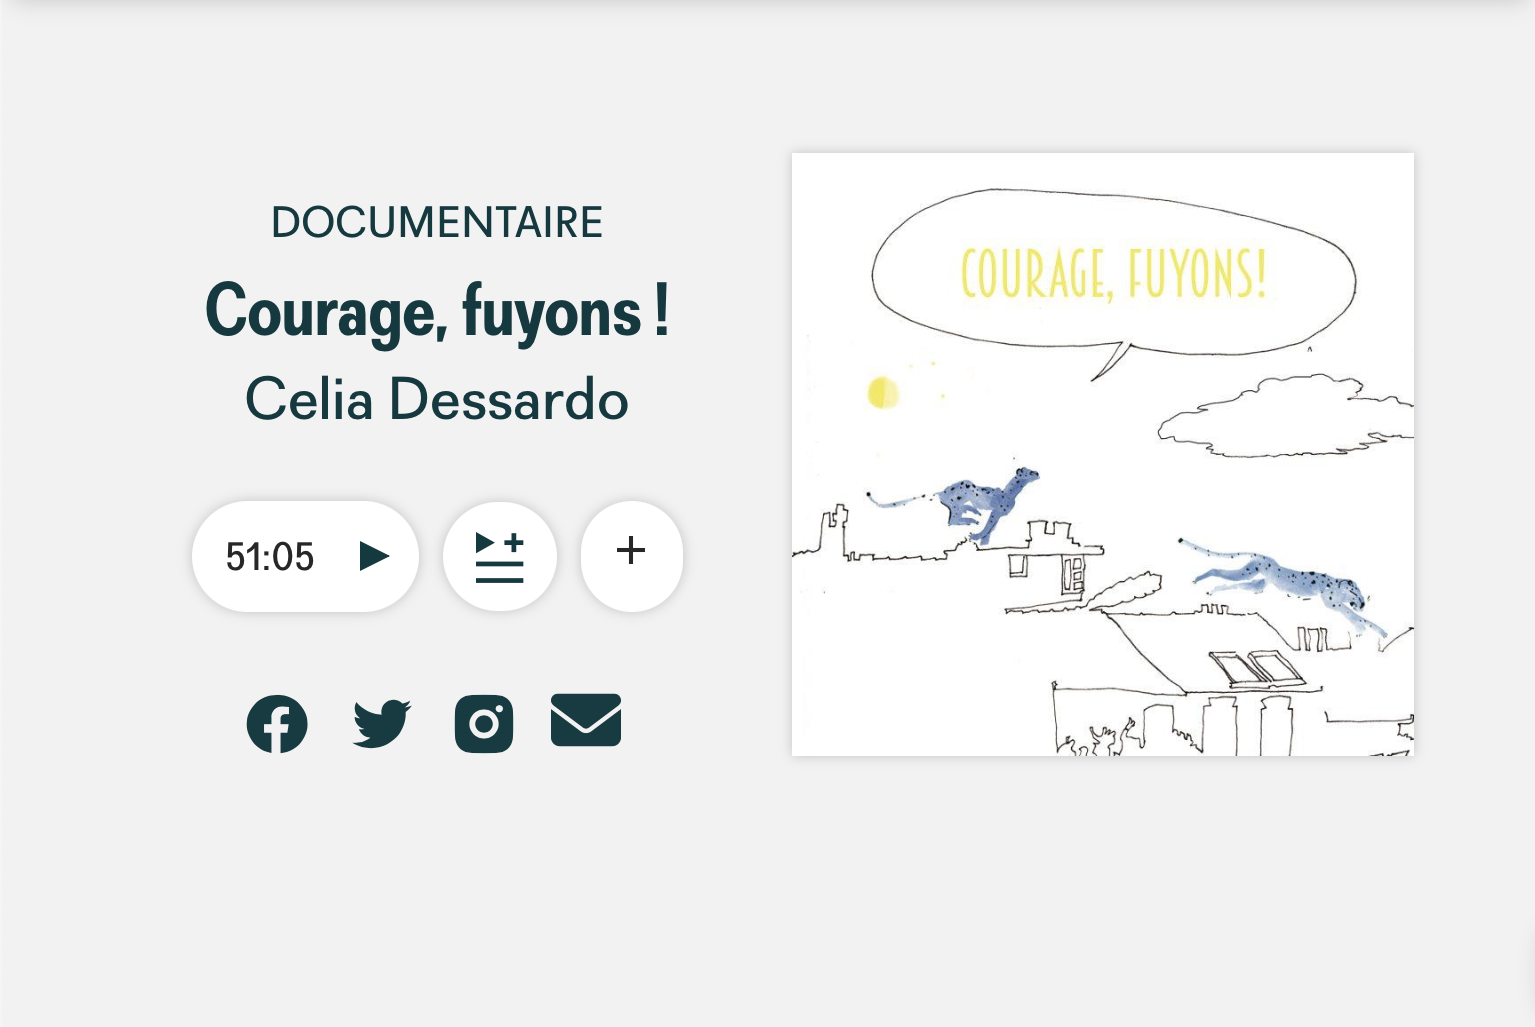Open the plus button for more options
Image resolution: width=1535 pixels, height=1027 pixels.
click(x=632, y=556)
